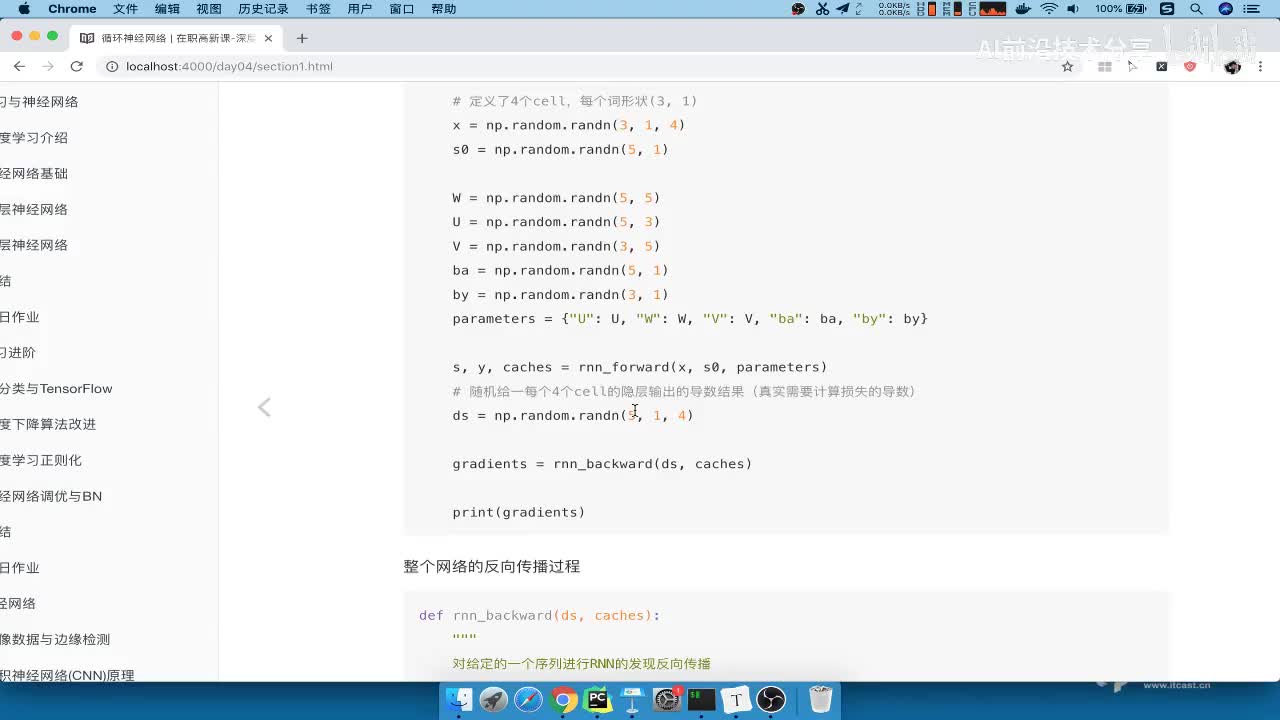Click the volume speaker menu bar icon
This screenshot has height=720, width=1280.
pos(1073,9)
